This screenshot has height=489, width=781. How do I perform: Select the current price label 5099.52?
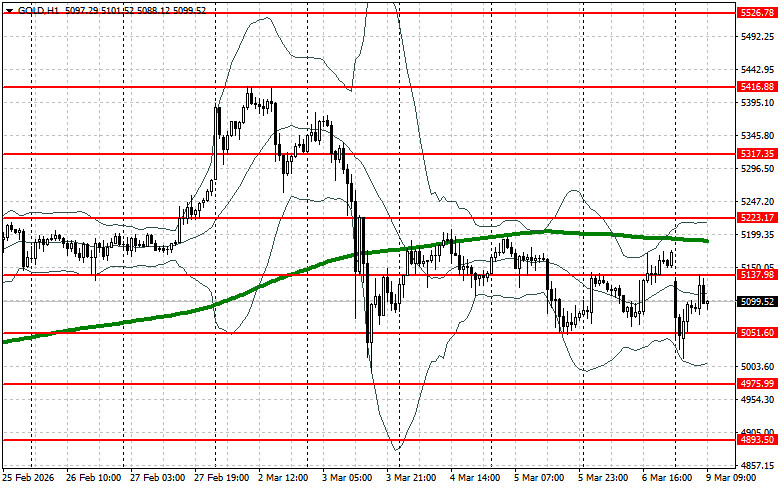(x=755, y=301)
